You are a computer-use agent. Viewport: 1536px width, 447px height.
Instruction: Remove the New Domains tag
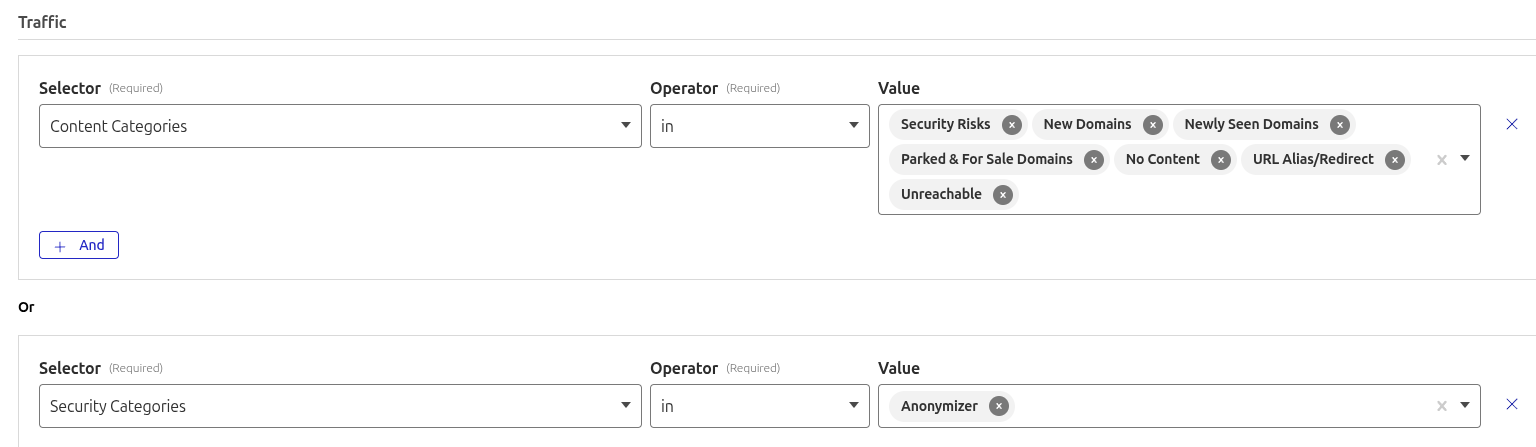[1152, 125]
